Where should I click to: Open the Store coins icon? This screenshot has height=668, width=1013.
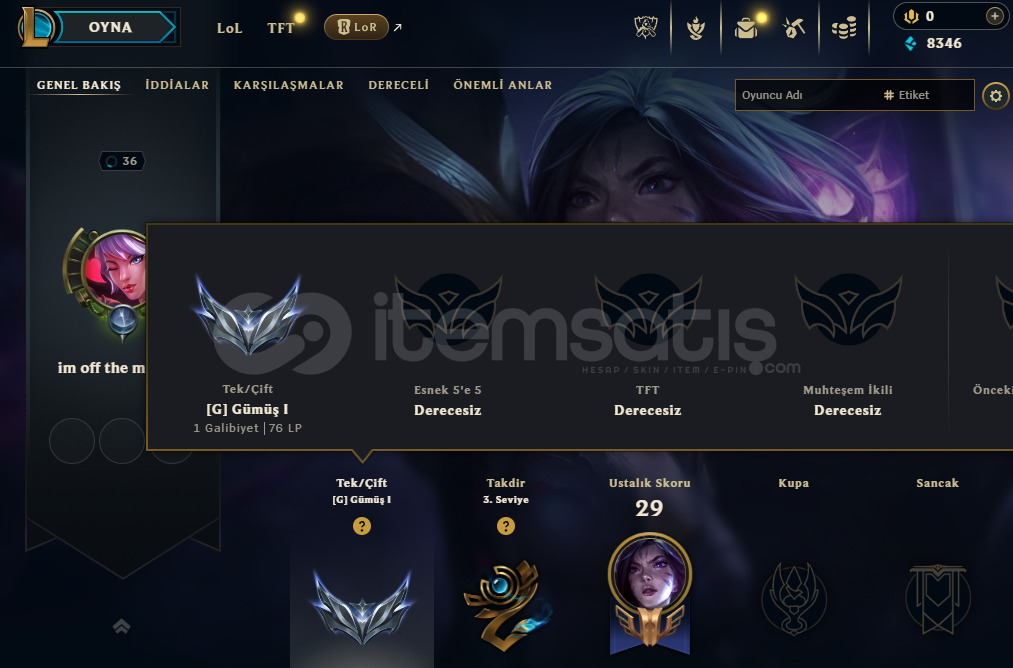(844, 28)
